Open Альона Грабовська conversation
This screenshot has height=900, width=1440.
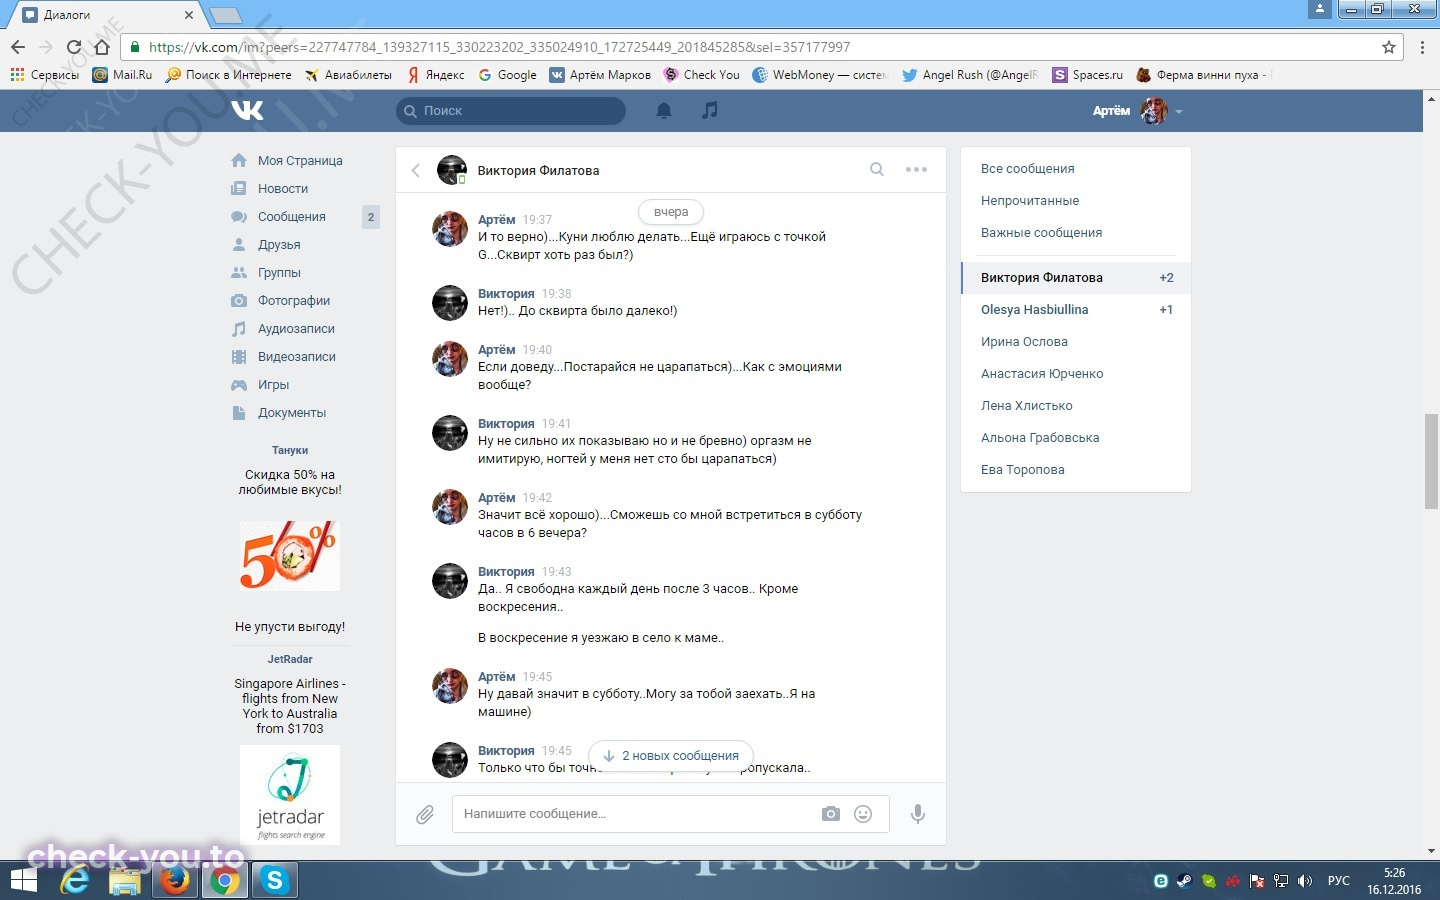click(x=1076, y=438)
